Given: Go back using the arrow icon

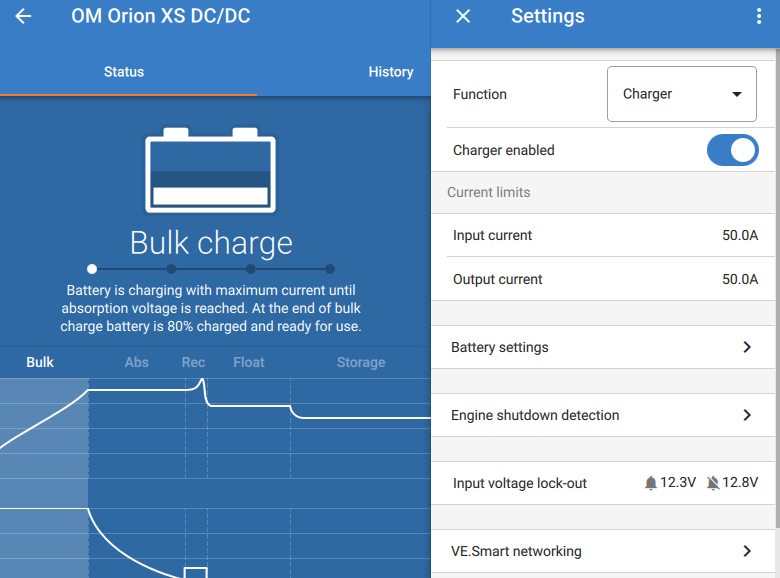Looking at the screenshot, I should pyautogui.click(x=23, y=16).
